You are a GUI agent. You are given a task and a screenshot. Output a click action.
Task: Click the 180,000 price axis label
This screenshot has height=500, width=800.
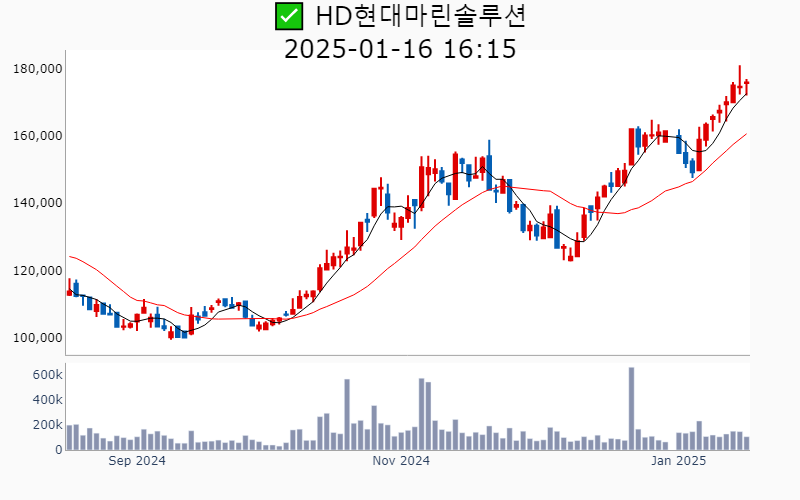pyautogui.click(x=38, y=68)
